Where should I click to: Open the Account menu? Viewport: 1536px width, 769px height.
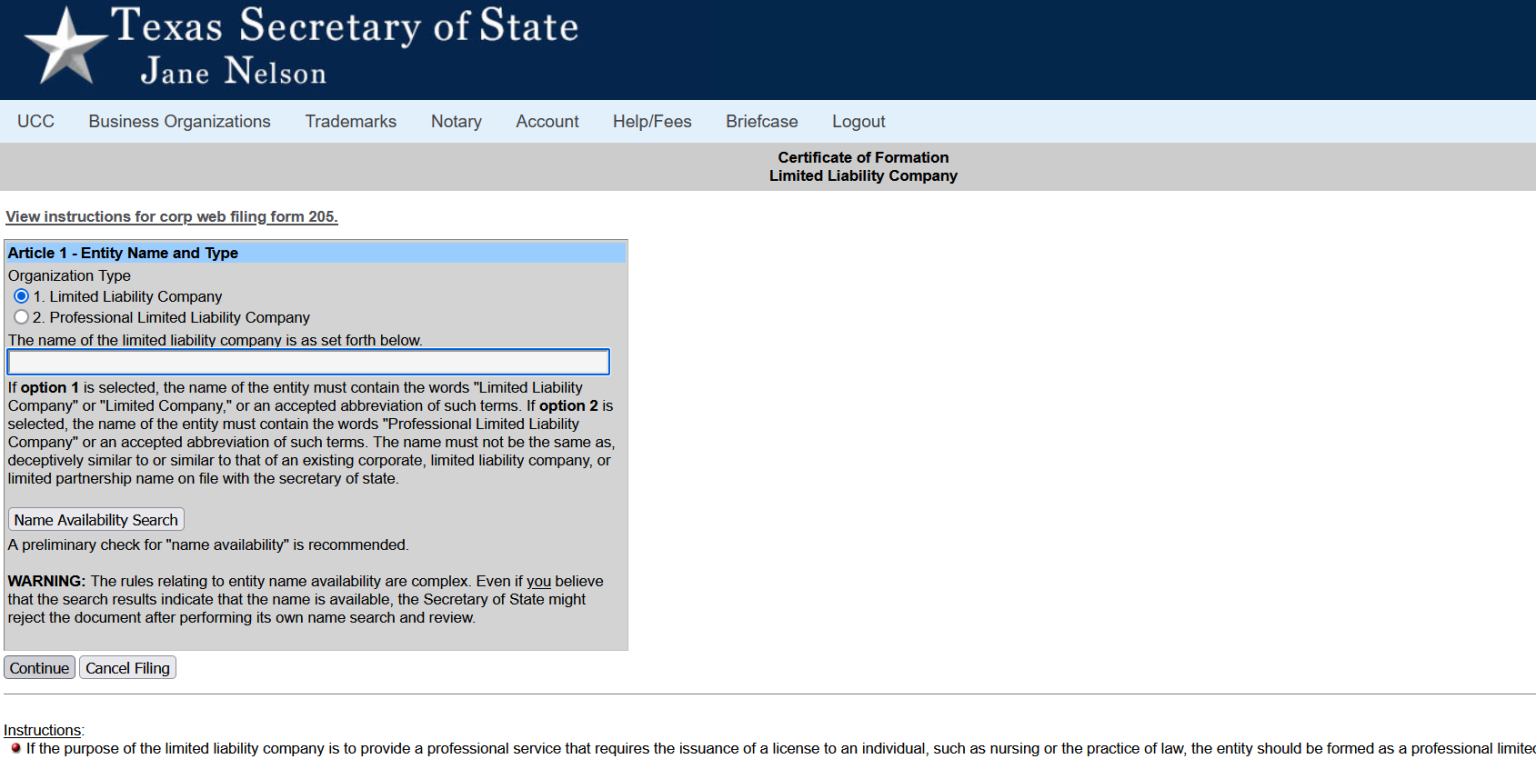547,121
